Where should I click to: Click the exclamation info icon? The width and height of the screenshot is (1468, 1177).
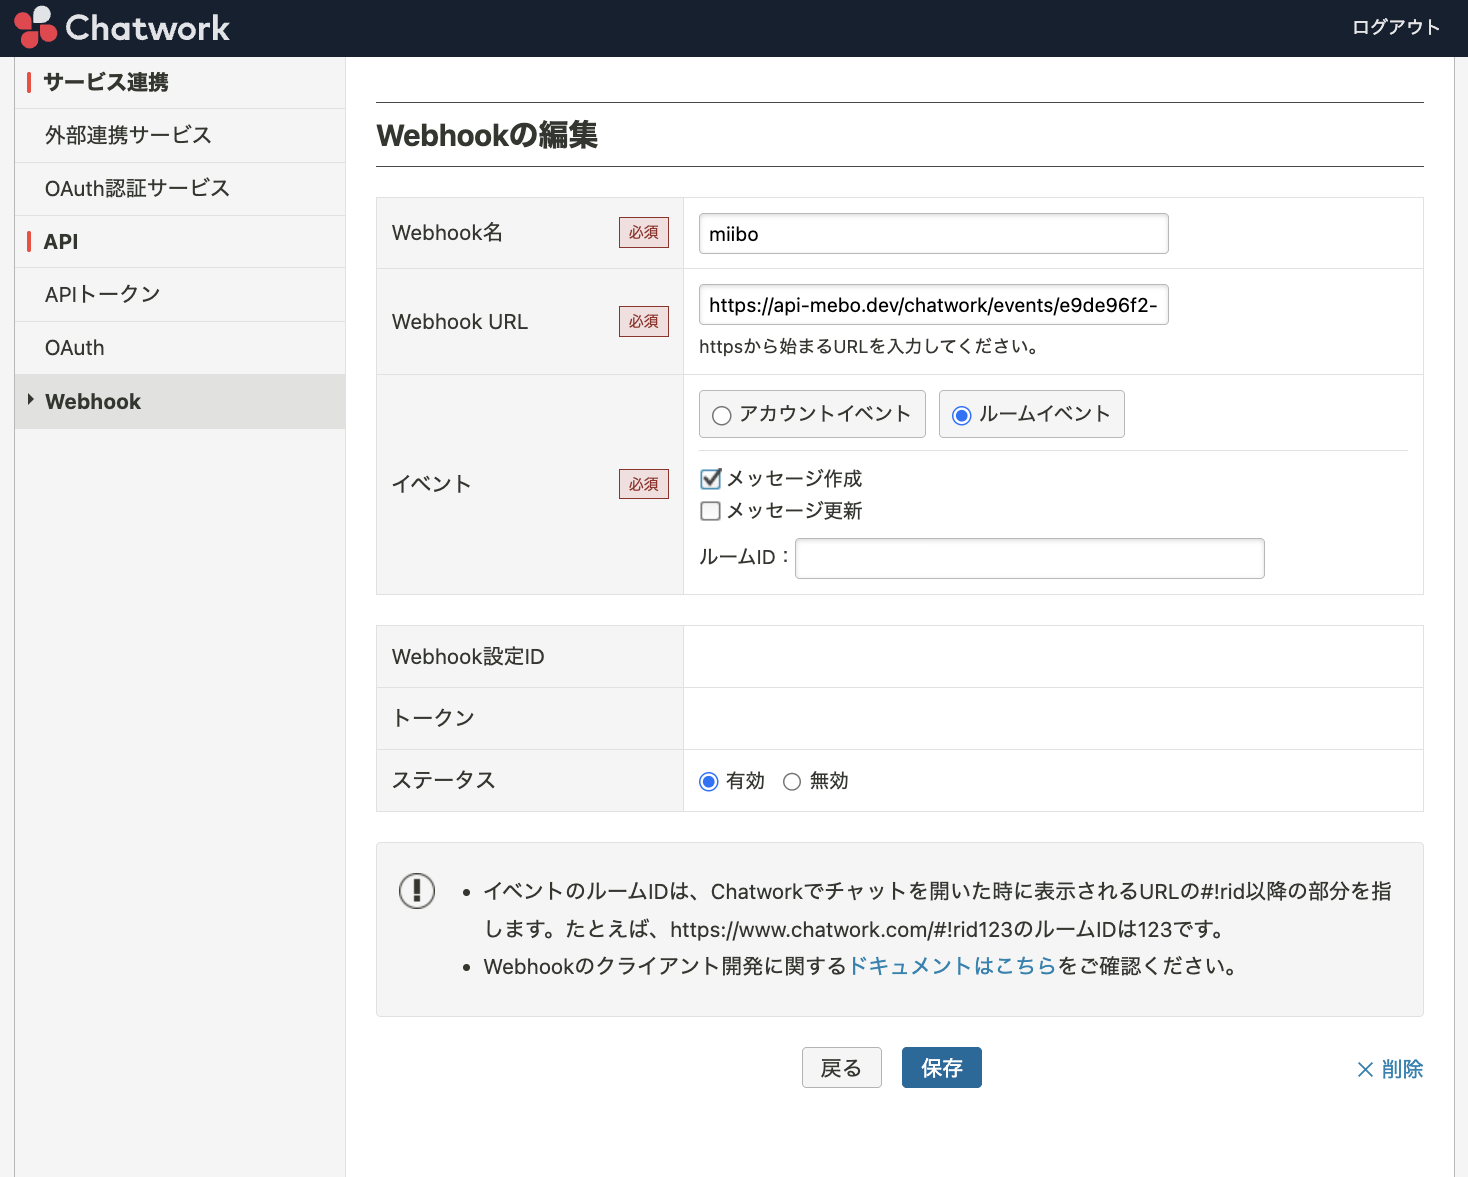pos(417,890)
